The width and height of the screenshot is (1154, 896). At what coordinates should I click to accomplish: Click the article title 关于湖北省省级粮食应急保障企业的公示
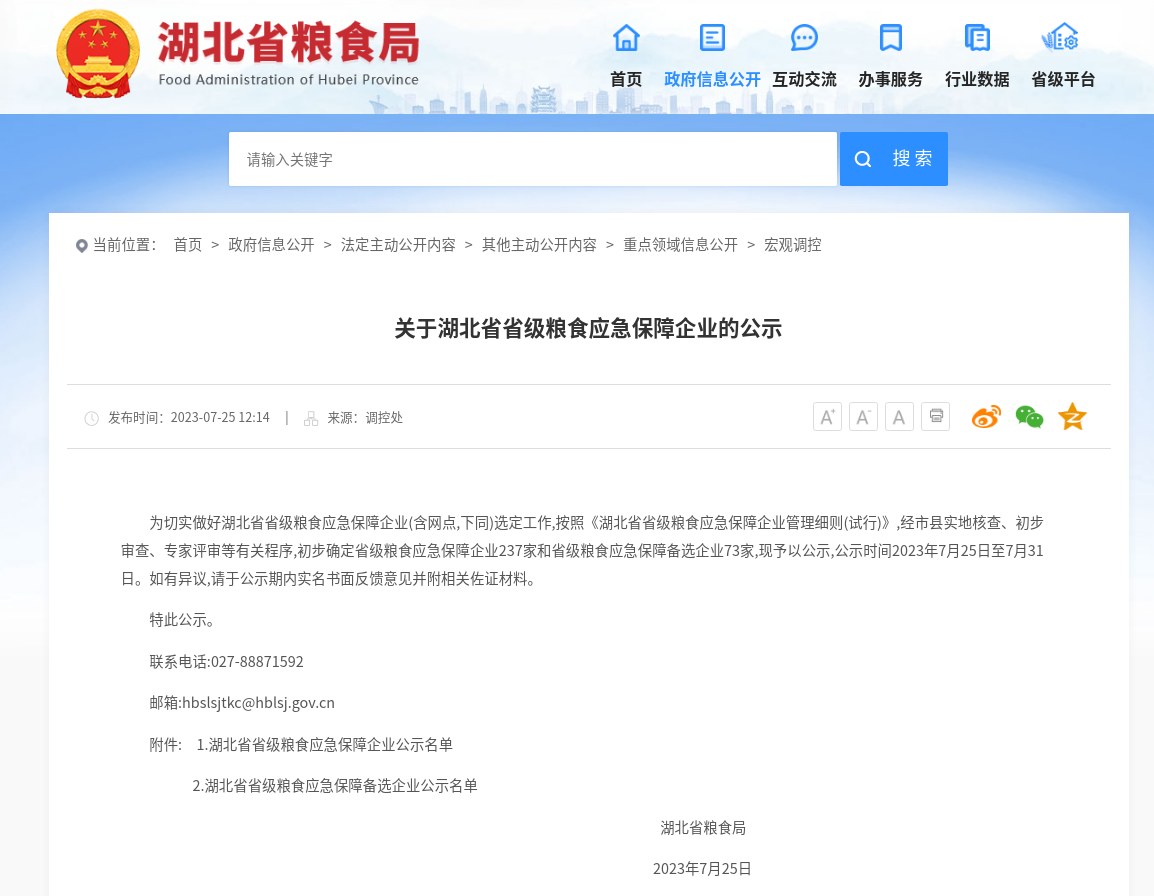(x=588, y=328)
